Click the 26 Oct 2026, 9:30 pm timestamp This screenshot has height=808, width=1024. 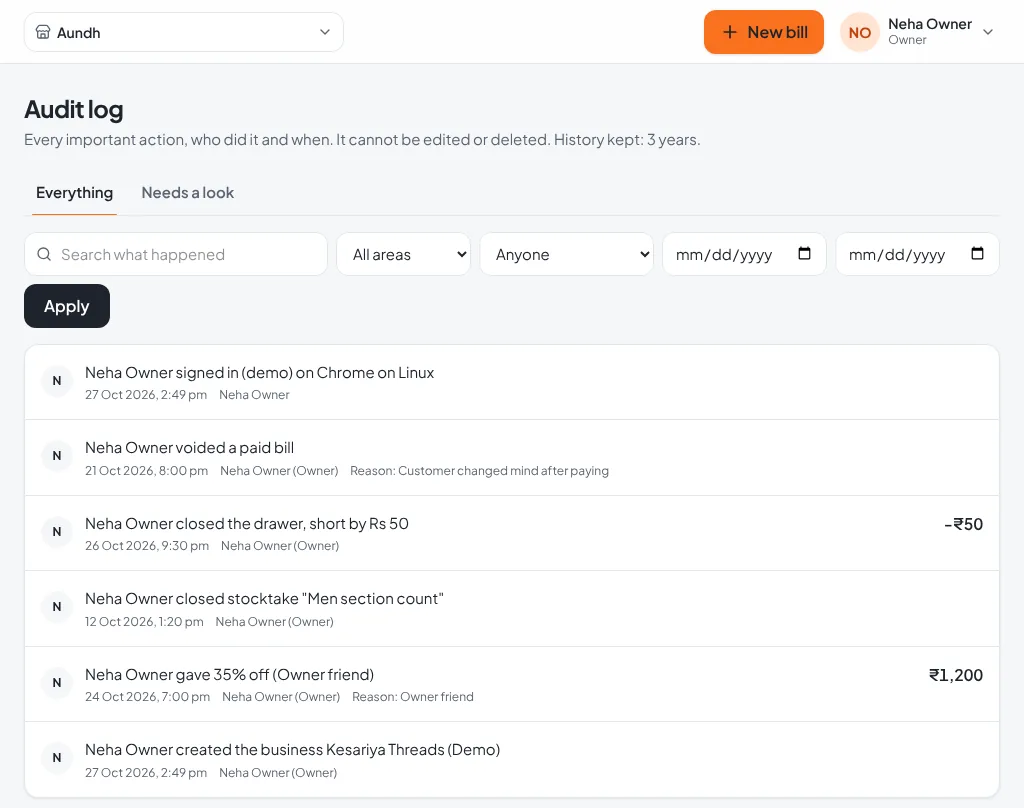147,545
